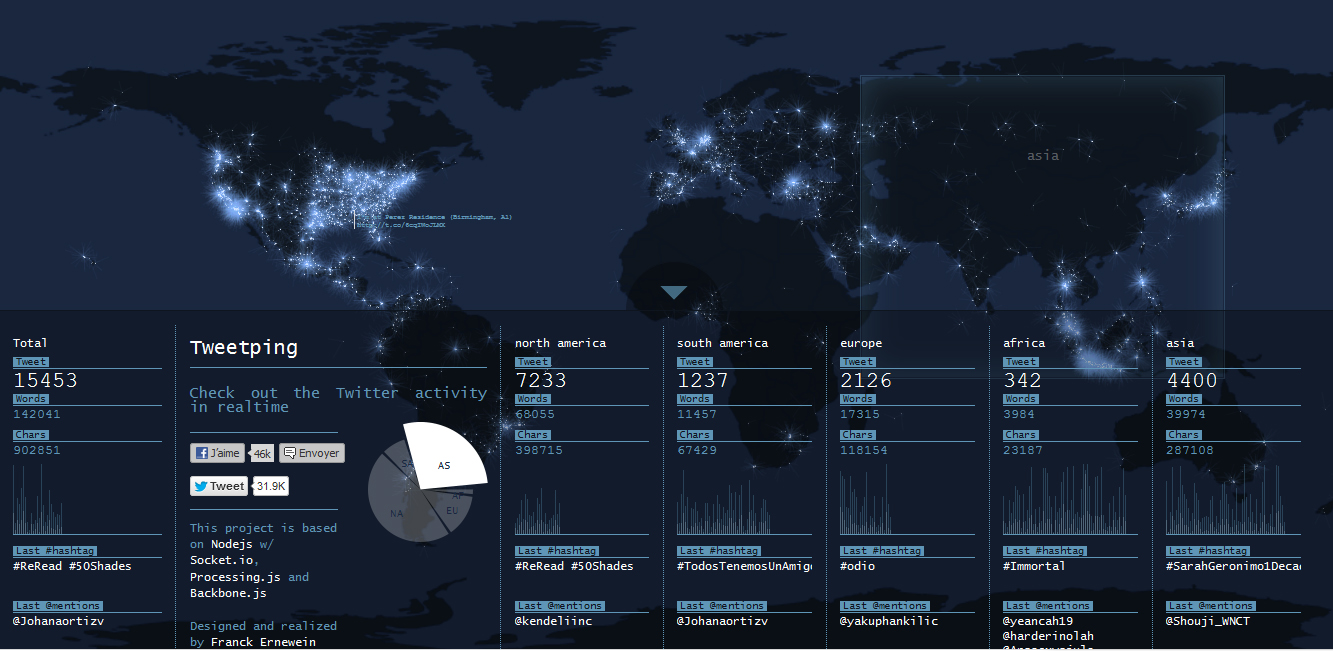Click the 46k Facebook like count bubble

coord(262,454)
